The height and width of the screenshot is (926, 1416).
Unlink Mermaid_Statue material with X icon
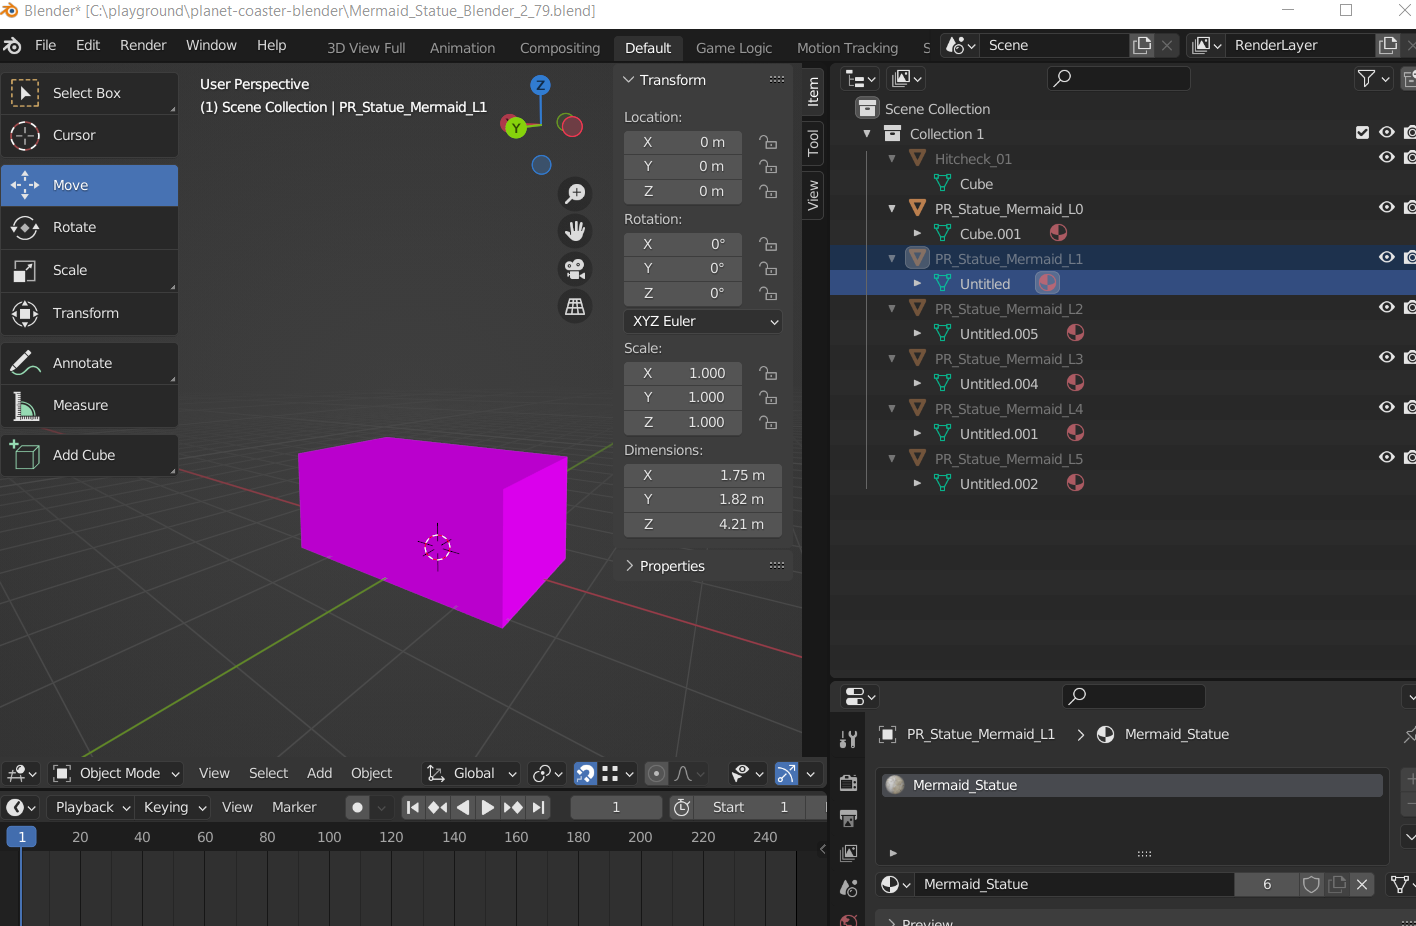tap(1361, 884)
